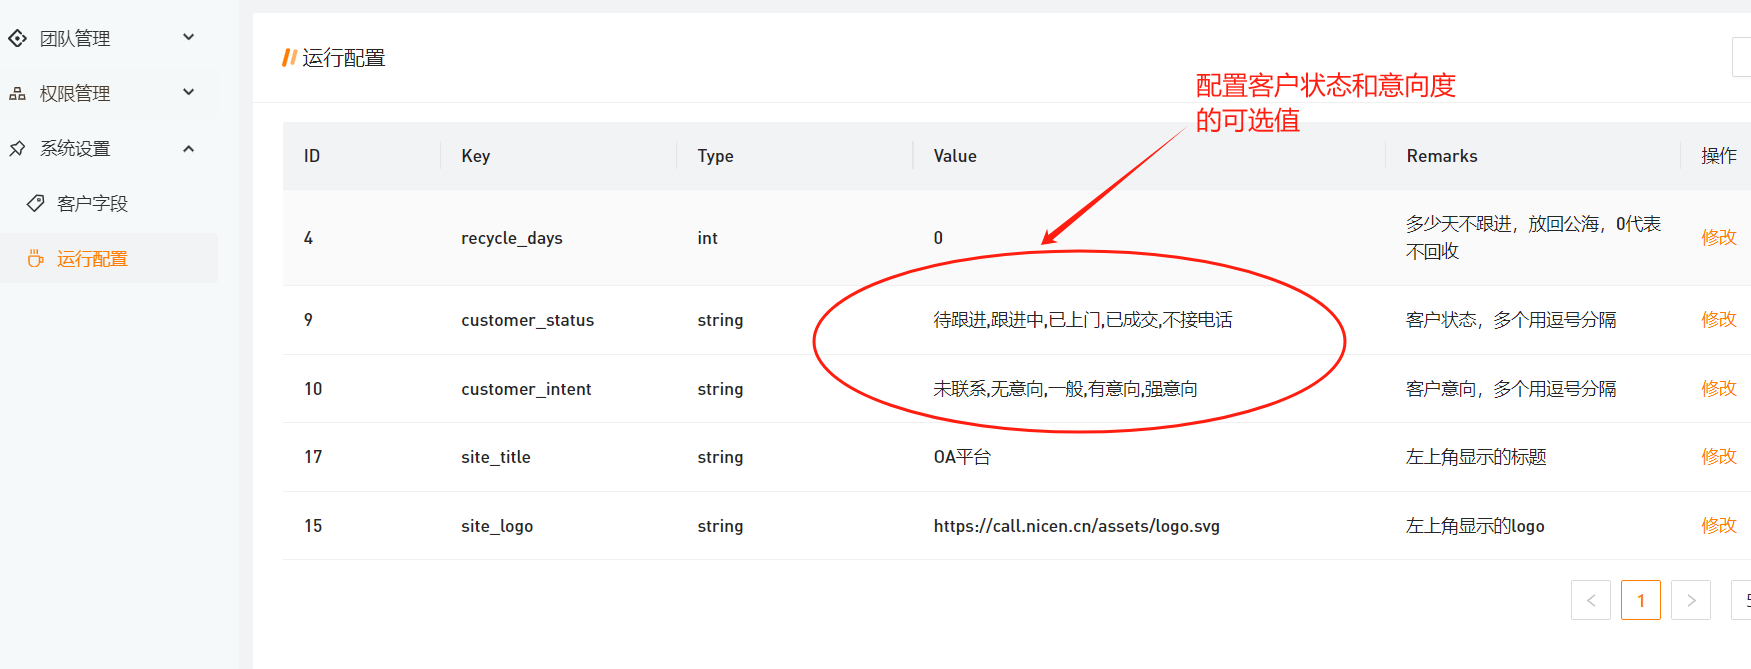The height and width of the screenshot is (669, 1751).
Task: Click the customer_status key cell
Action: point(527,320)
